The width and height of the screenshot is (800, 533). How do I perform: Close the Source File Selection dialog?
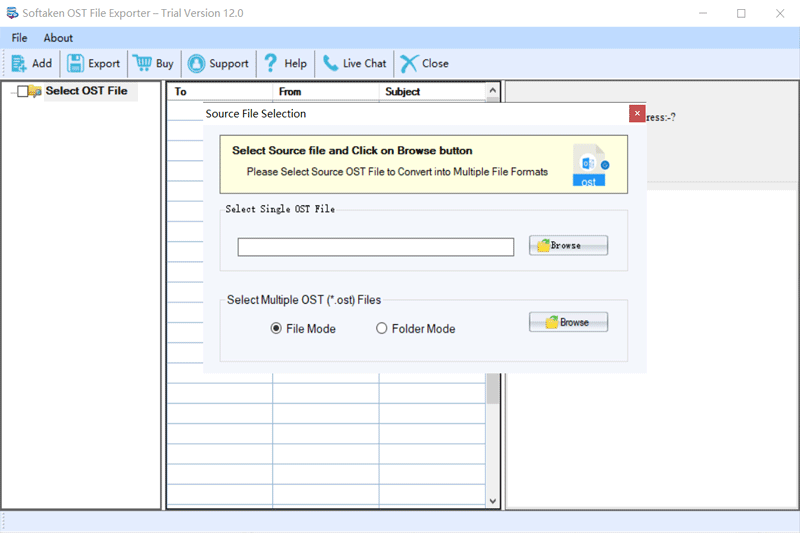(637, 114)
